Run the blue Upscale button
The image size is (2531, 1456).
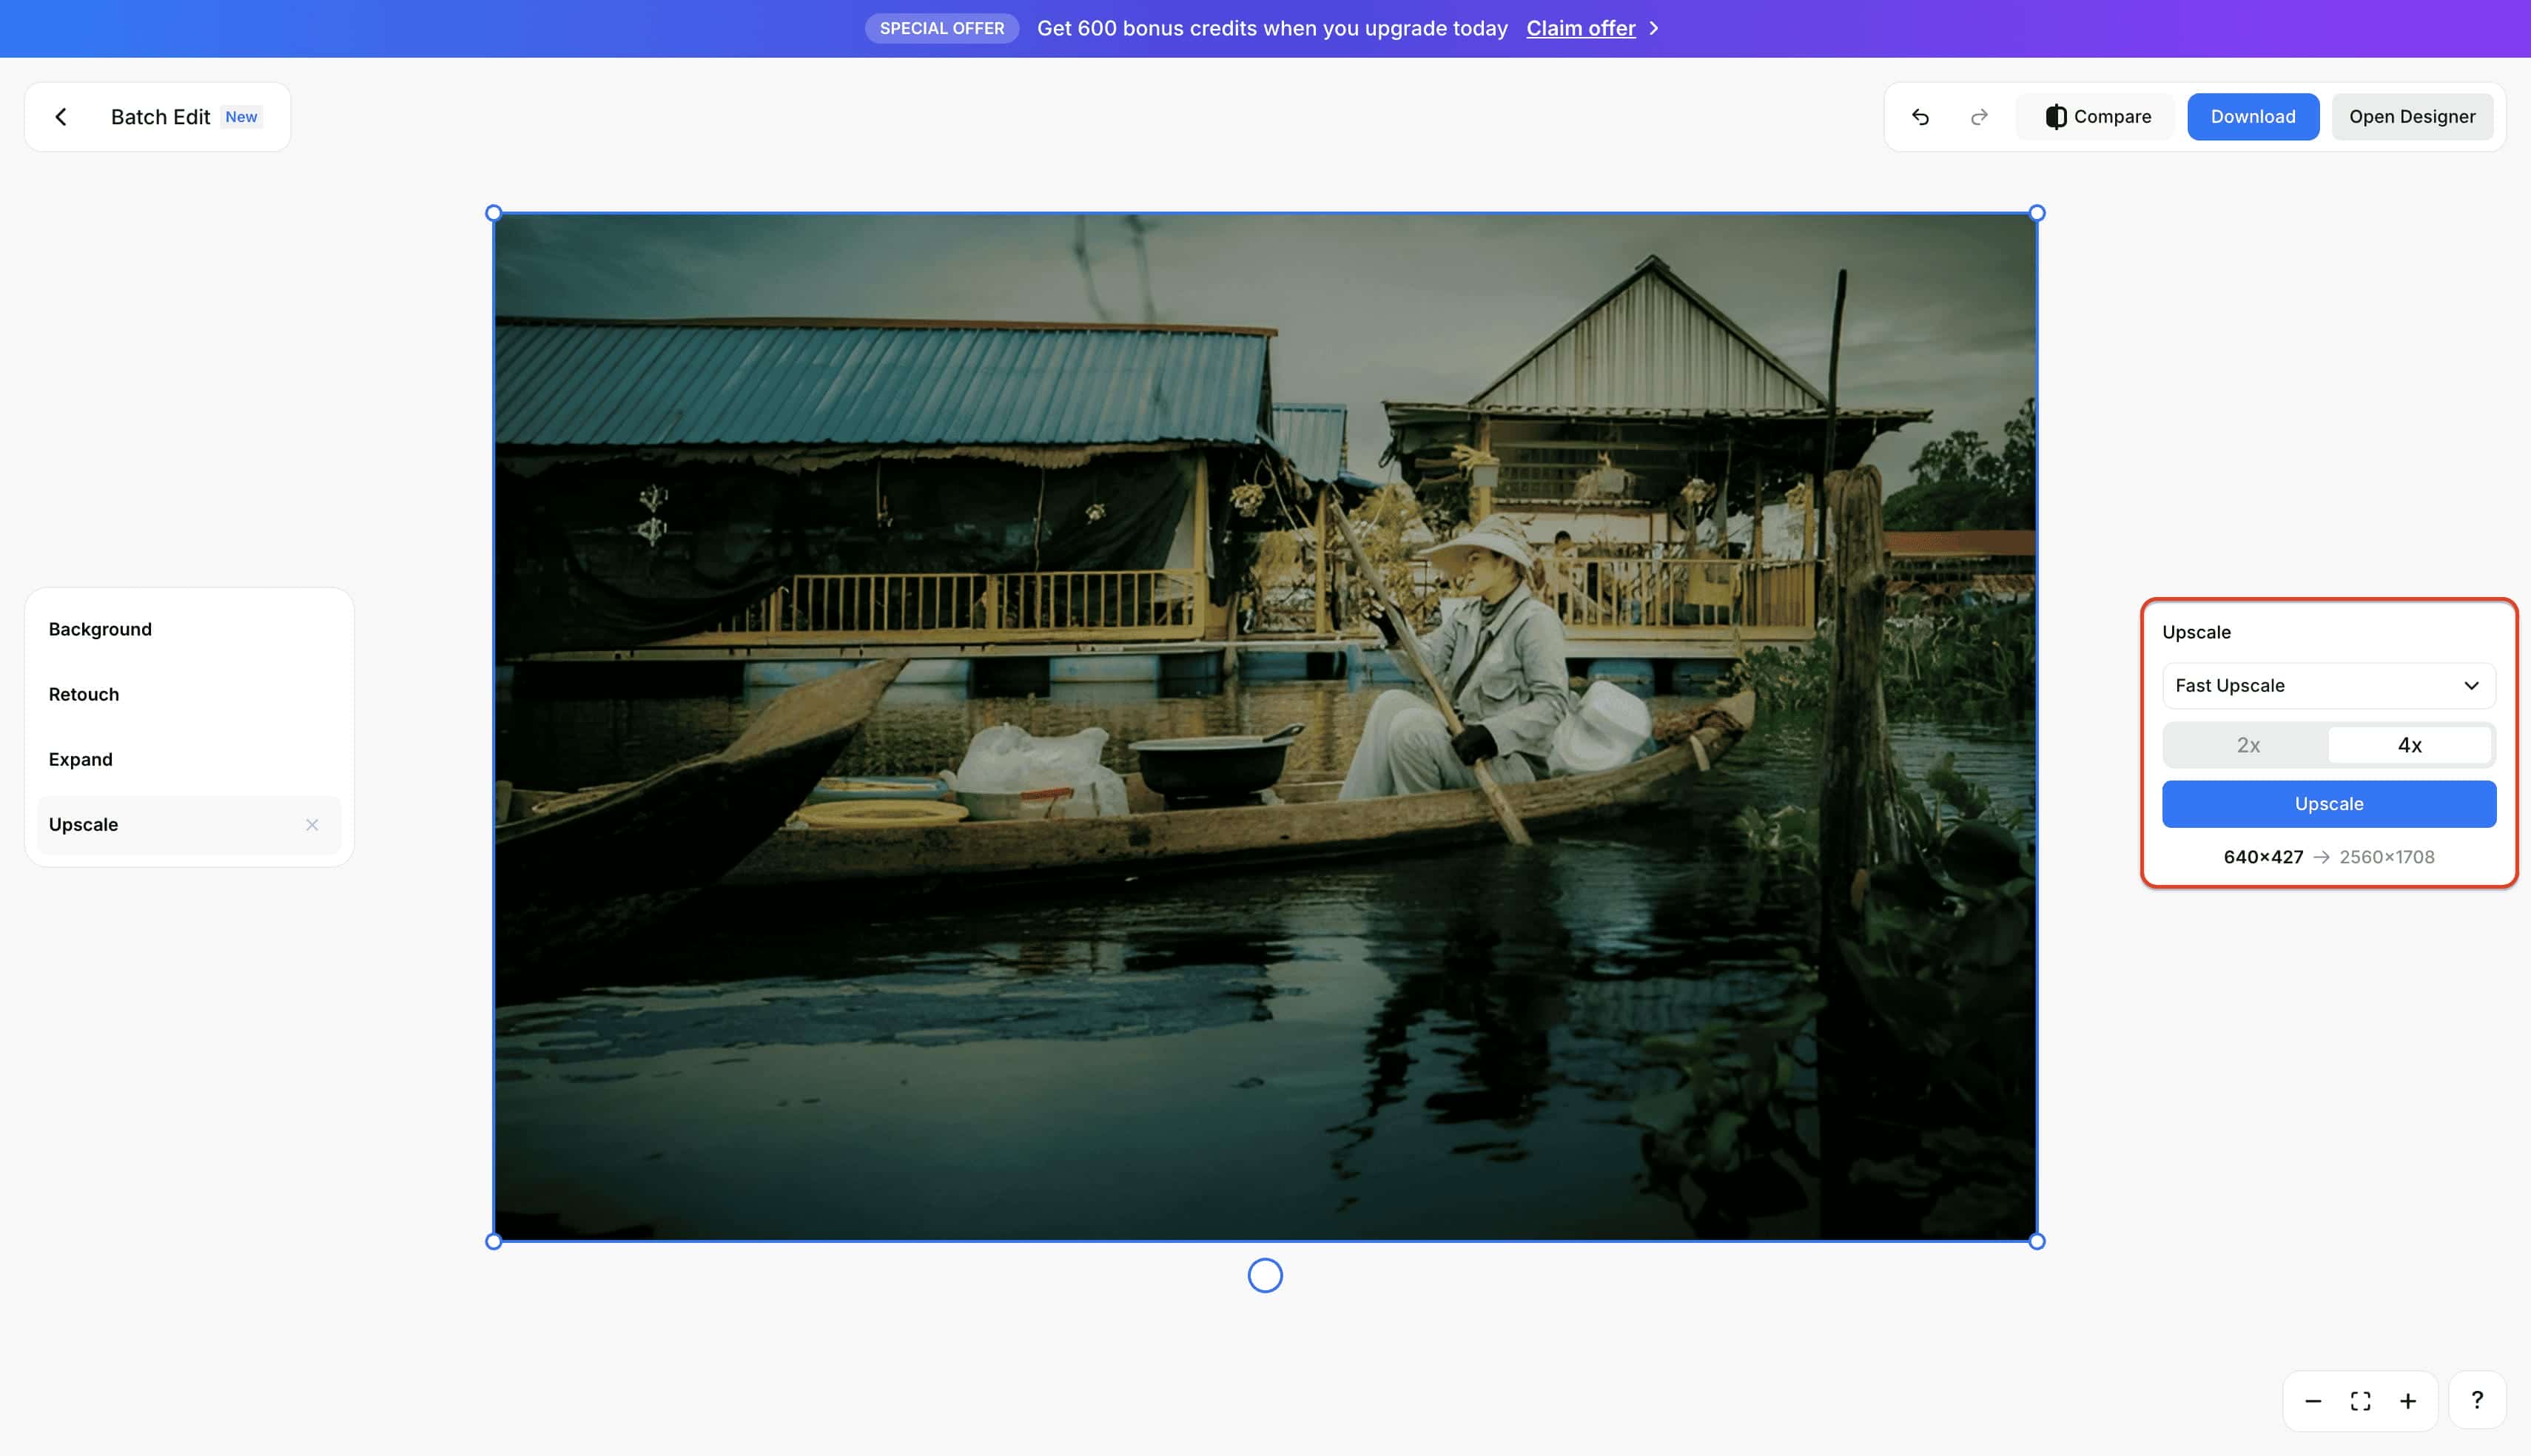pos(2328,804)
